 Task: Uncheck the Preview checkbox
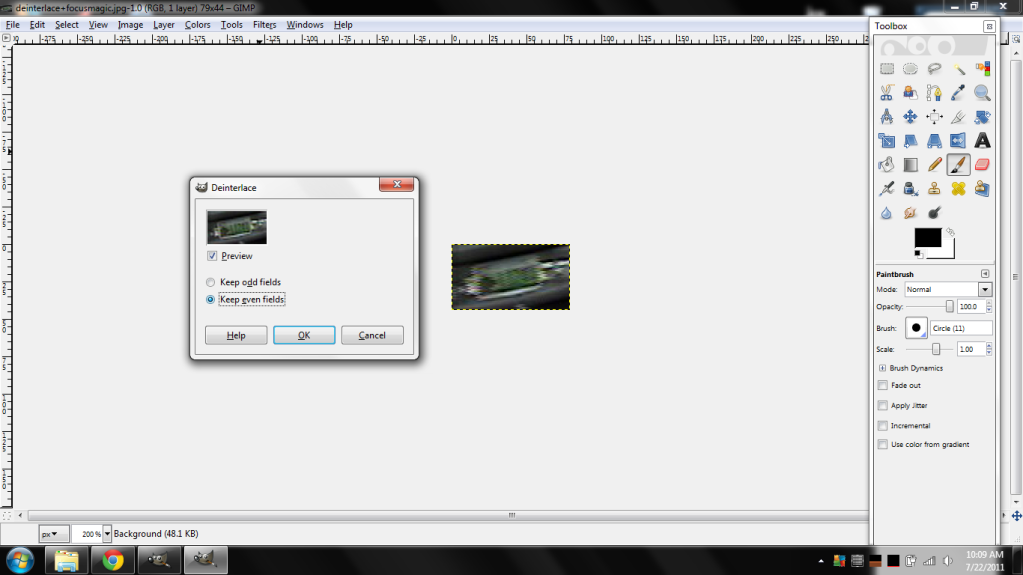[211, 256]
